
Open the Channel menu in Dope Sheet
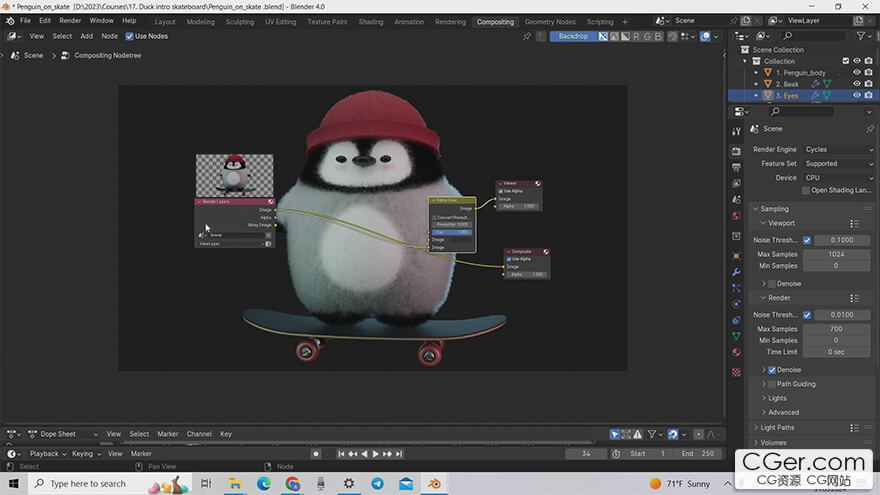click(x=199, y=434)
